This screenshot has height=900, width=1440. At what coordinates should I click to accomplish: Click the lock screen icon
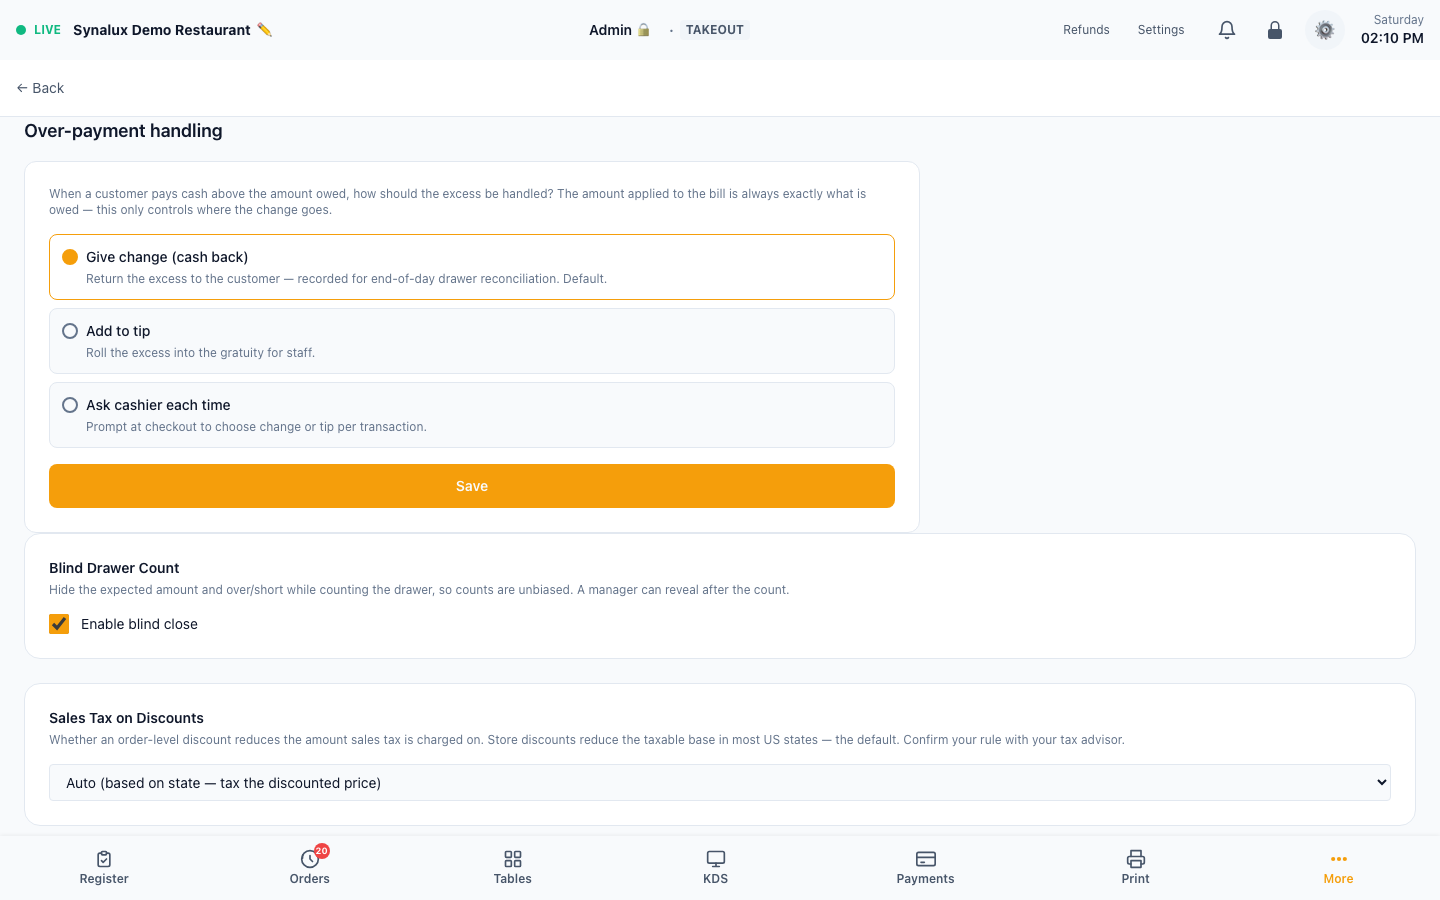click(x=1275, y=30)
